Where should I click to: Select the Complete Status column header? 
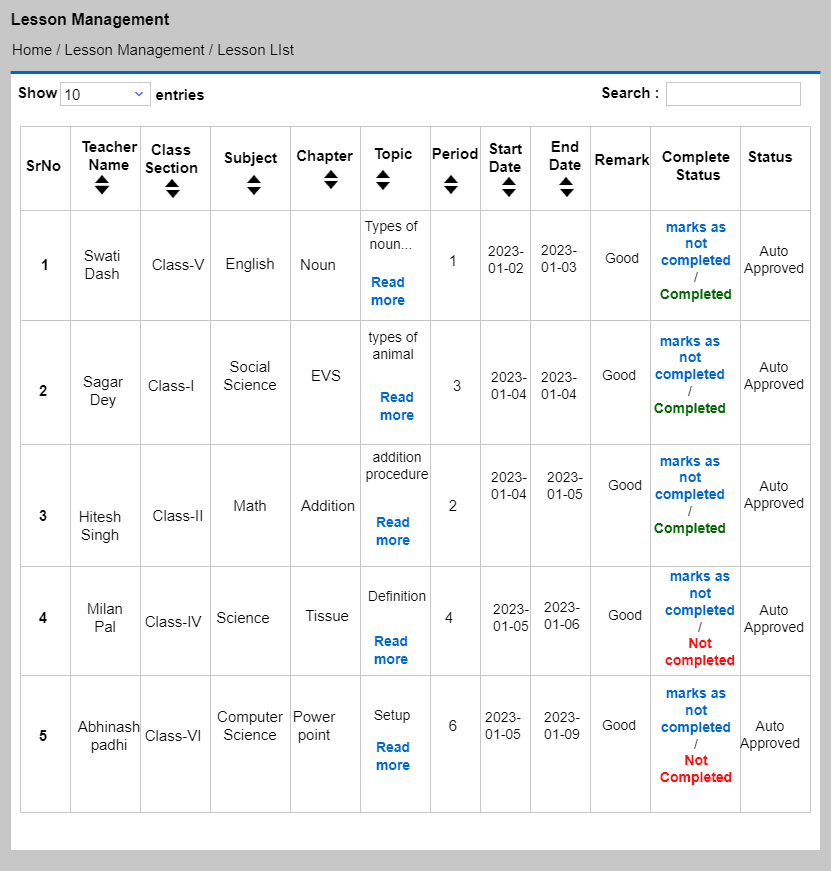(695, 166)
